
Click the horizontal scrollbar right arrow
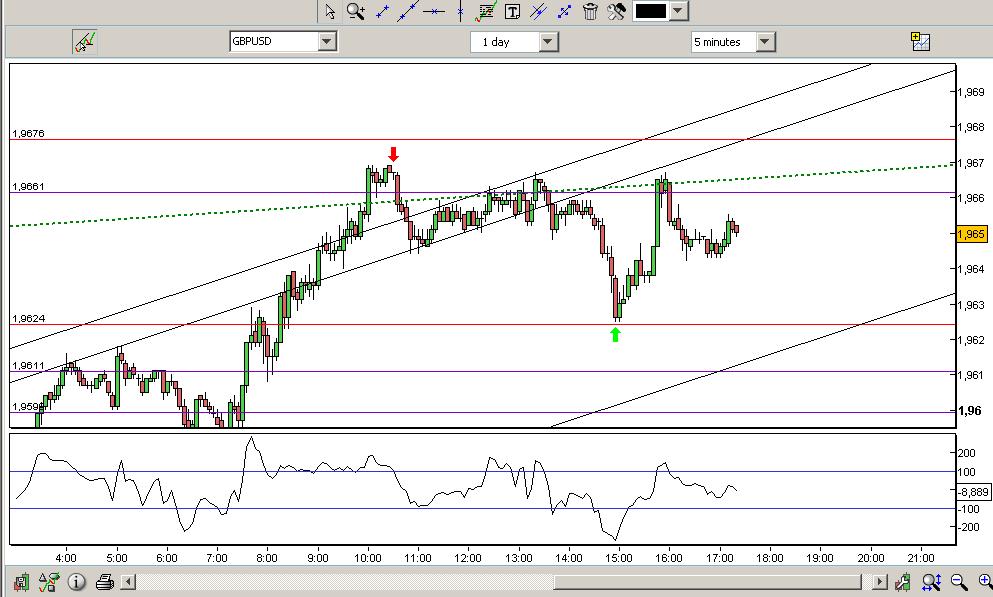880,581
